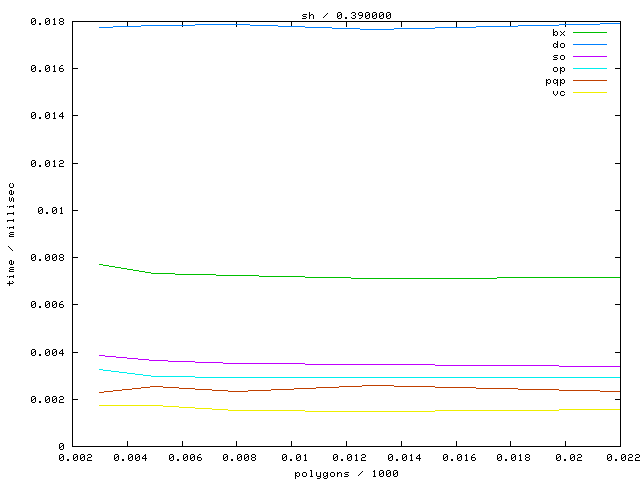Click the blue data curve near the top
Viewport: 640px width, 480px height.
[300, 27]
